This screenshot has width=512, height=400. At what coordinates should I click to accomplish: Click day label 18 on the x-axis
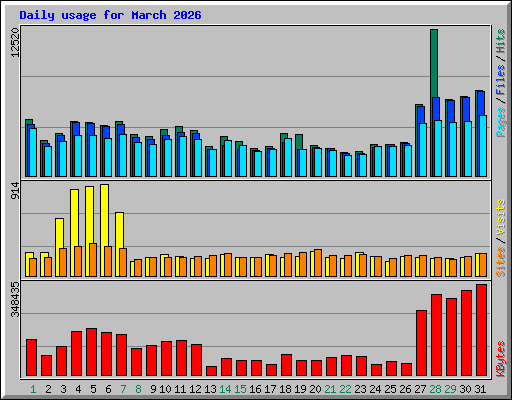285,389
